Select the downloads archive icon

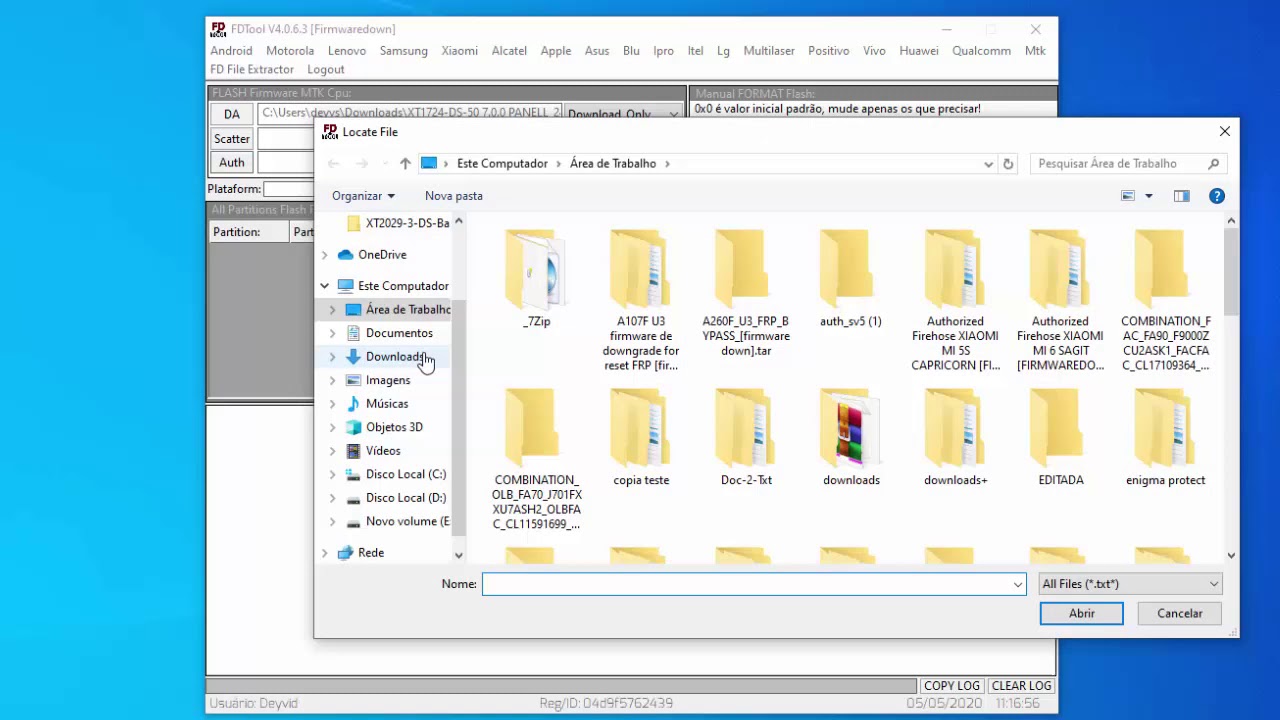coord(850,429)
